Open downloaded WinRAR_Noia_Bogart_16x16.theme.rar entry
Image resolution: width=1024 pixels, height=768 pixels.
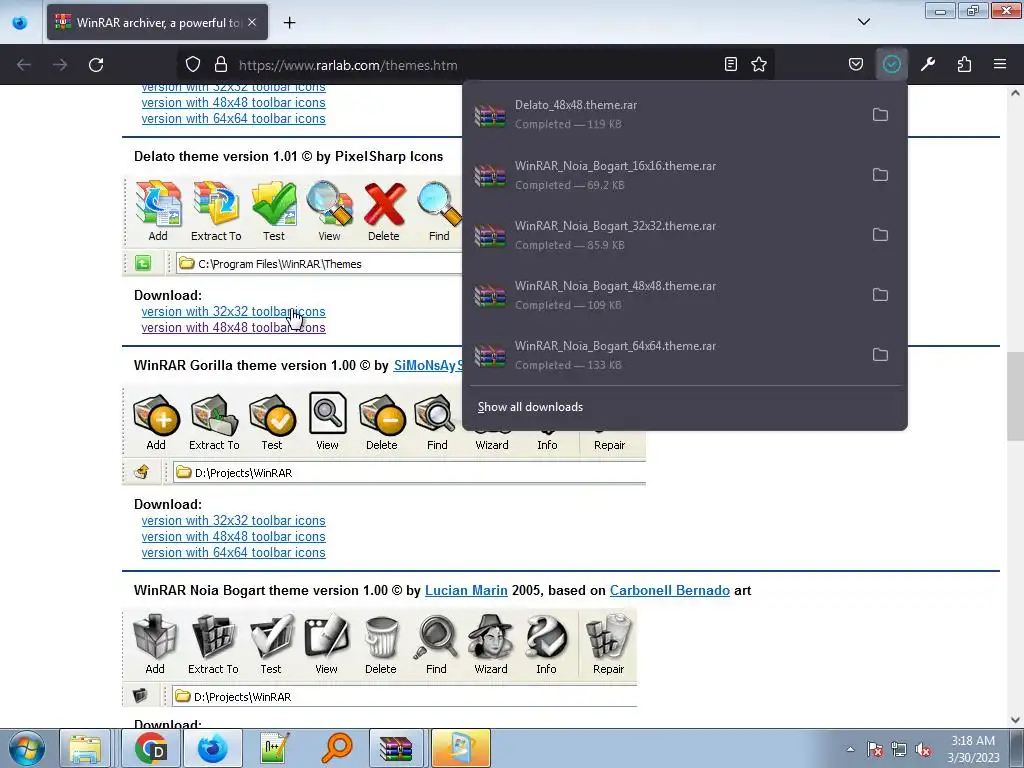point(663,174)
